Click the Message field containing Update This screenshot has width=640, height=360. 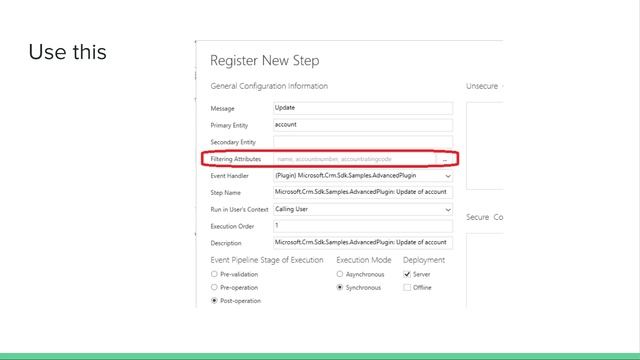363,108
